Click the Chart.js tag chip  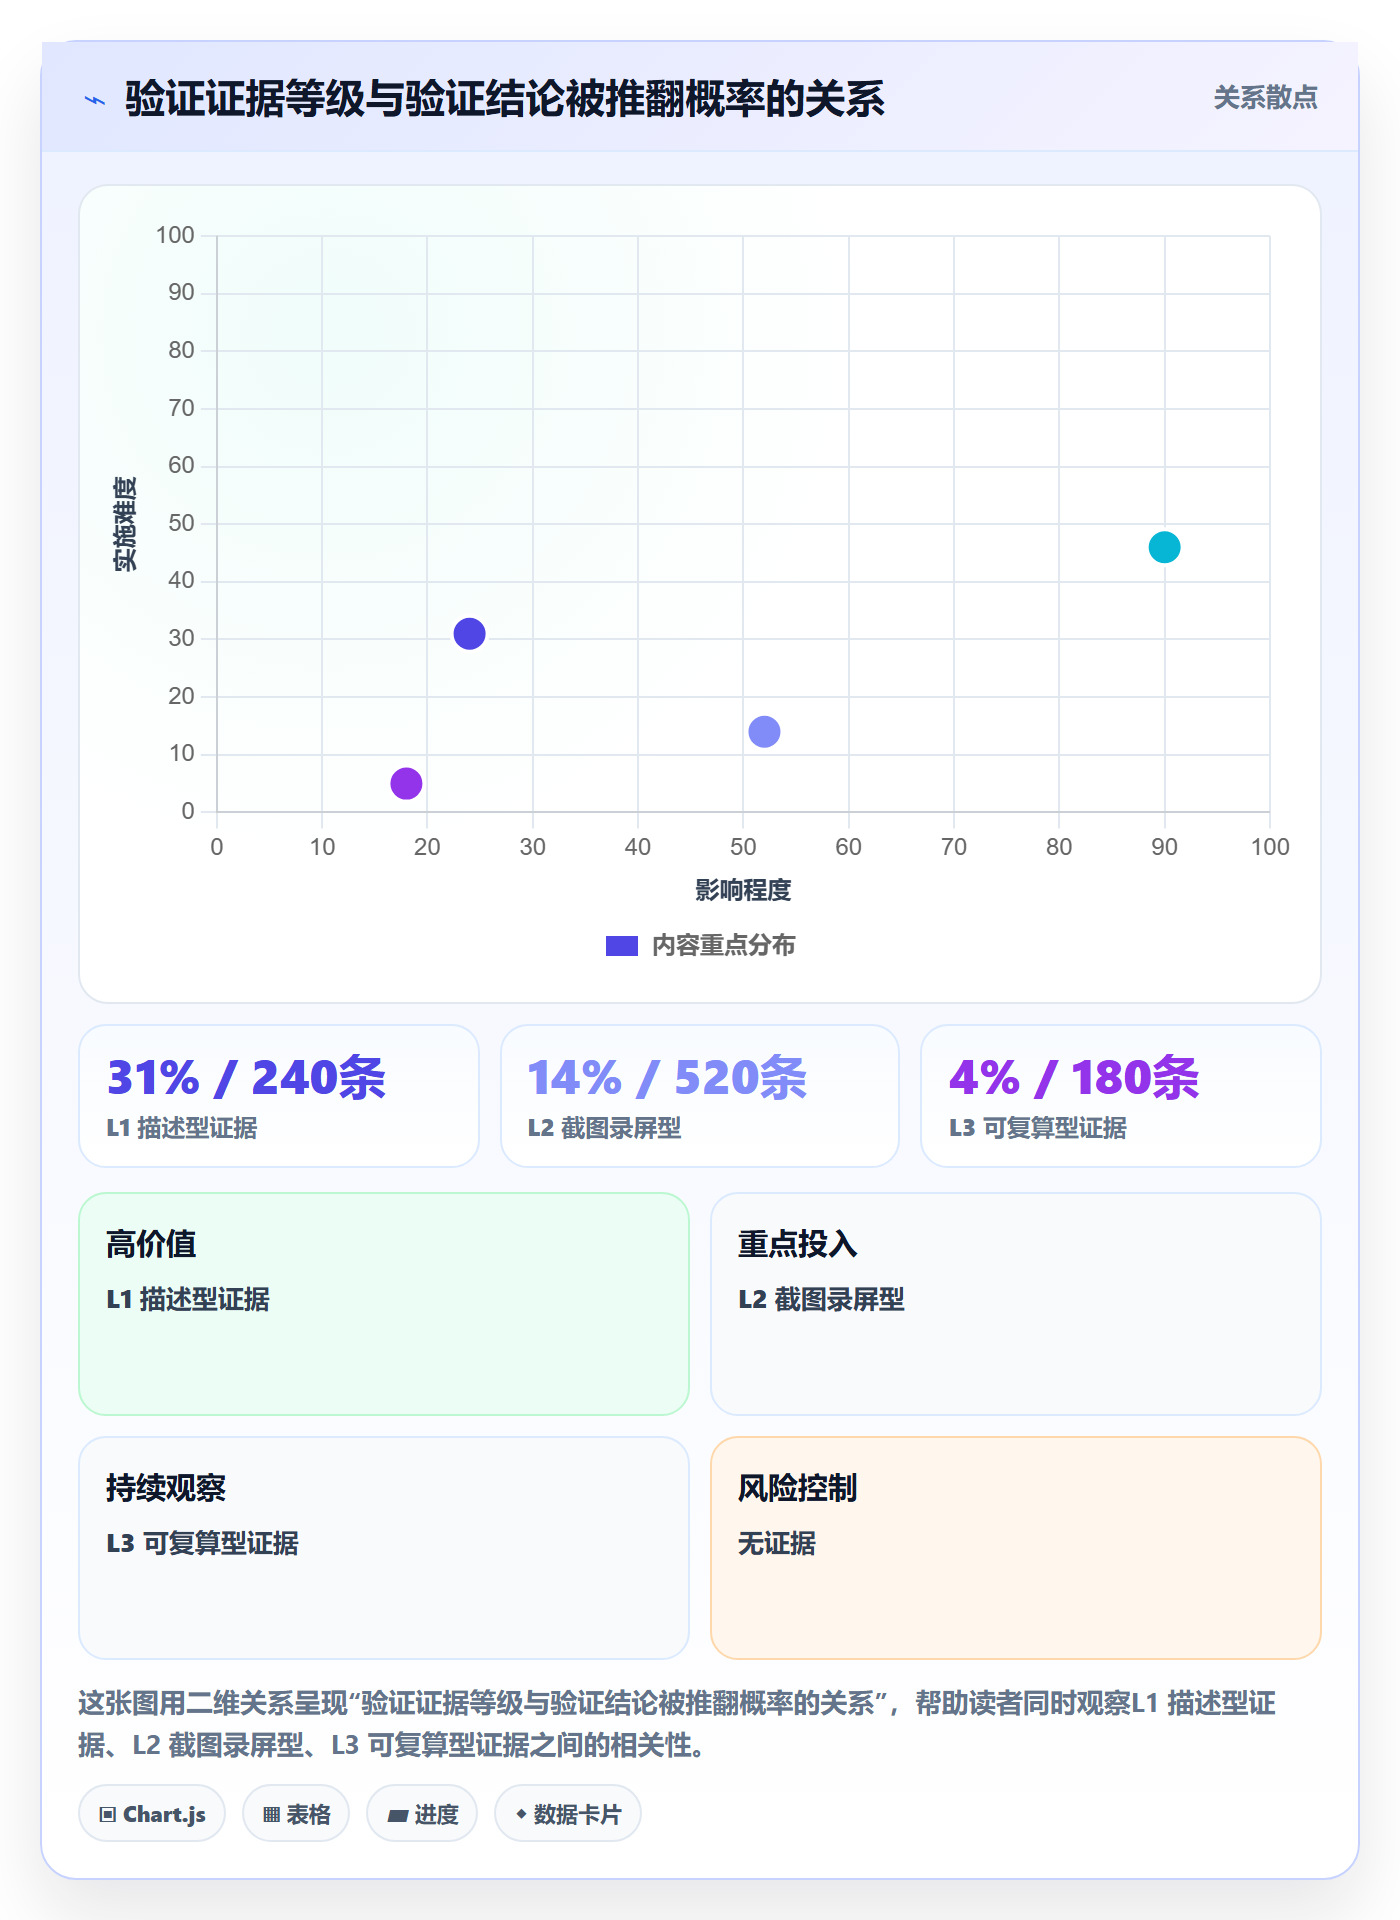click(152, 1813)
